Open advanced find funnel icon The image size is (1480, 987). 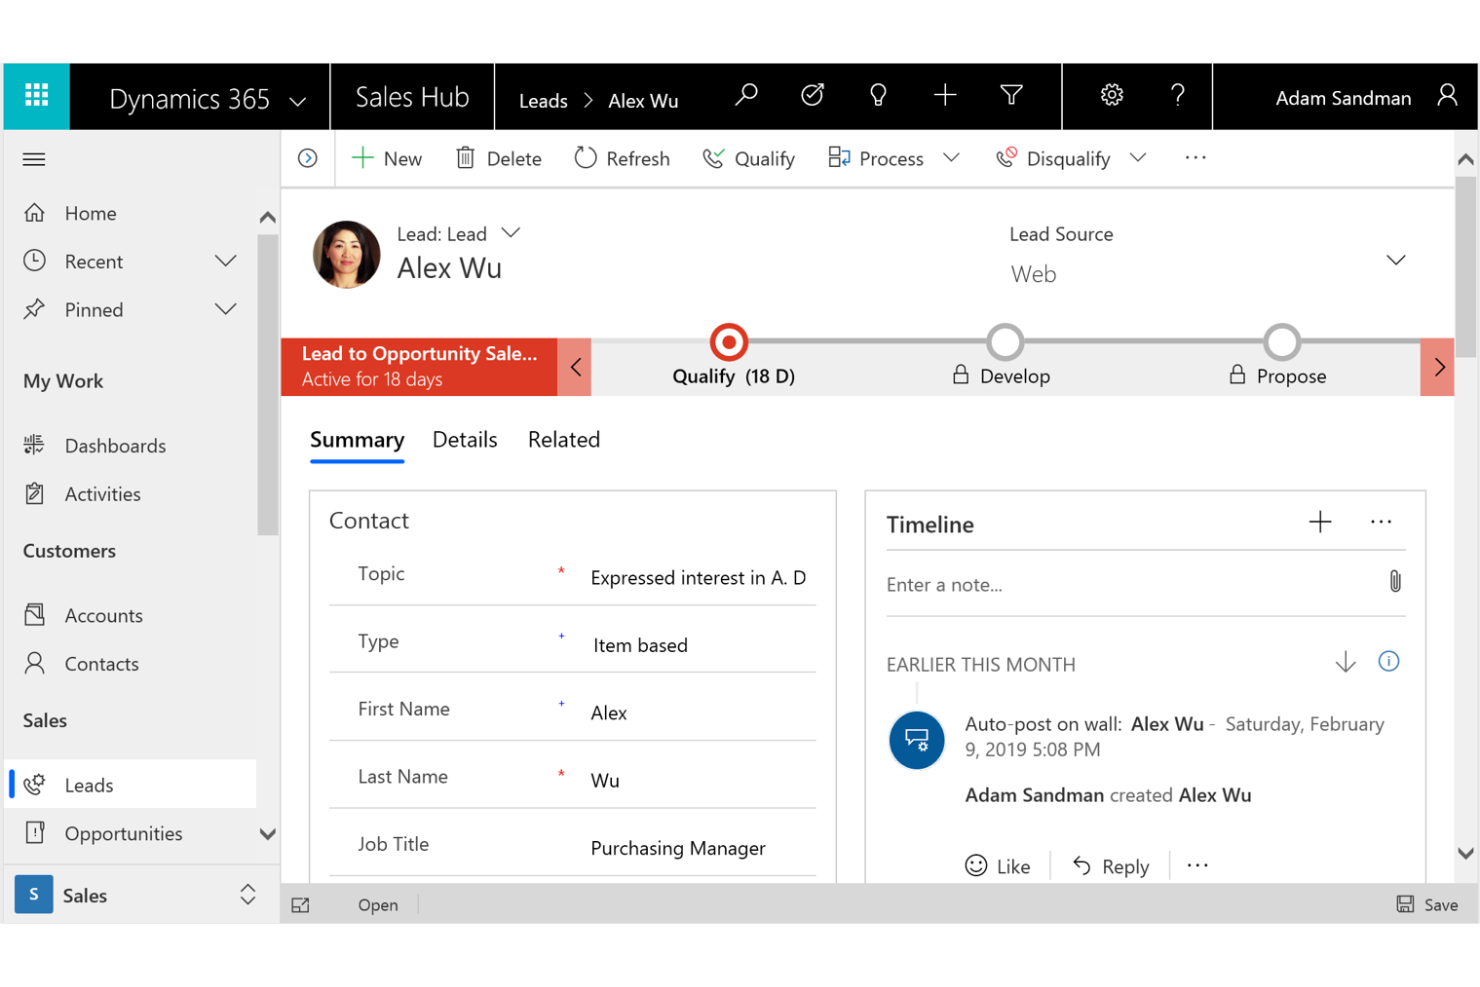pyautogui.click(x=1011, y=95)
